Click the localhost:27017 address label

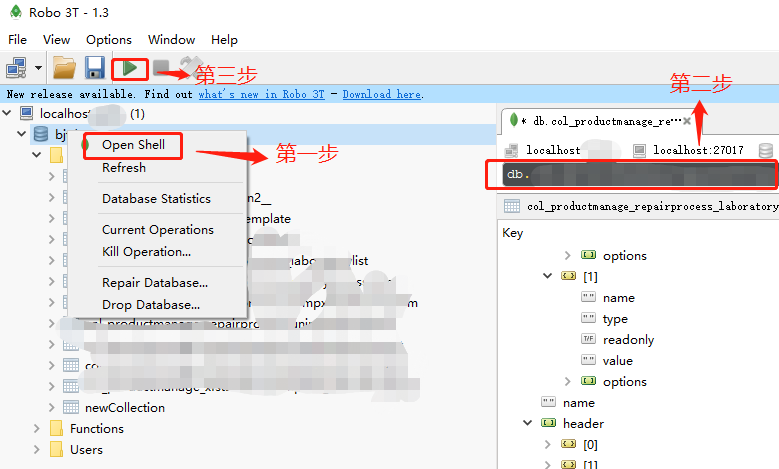tap(698, 150)
